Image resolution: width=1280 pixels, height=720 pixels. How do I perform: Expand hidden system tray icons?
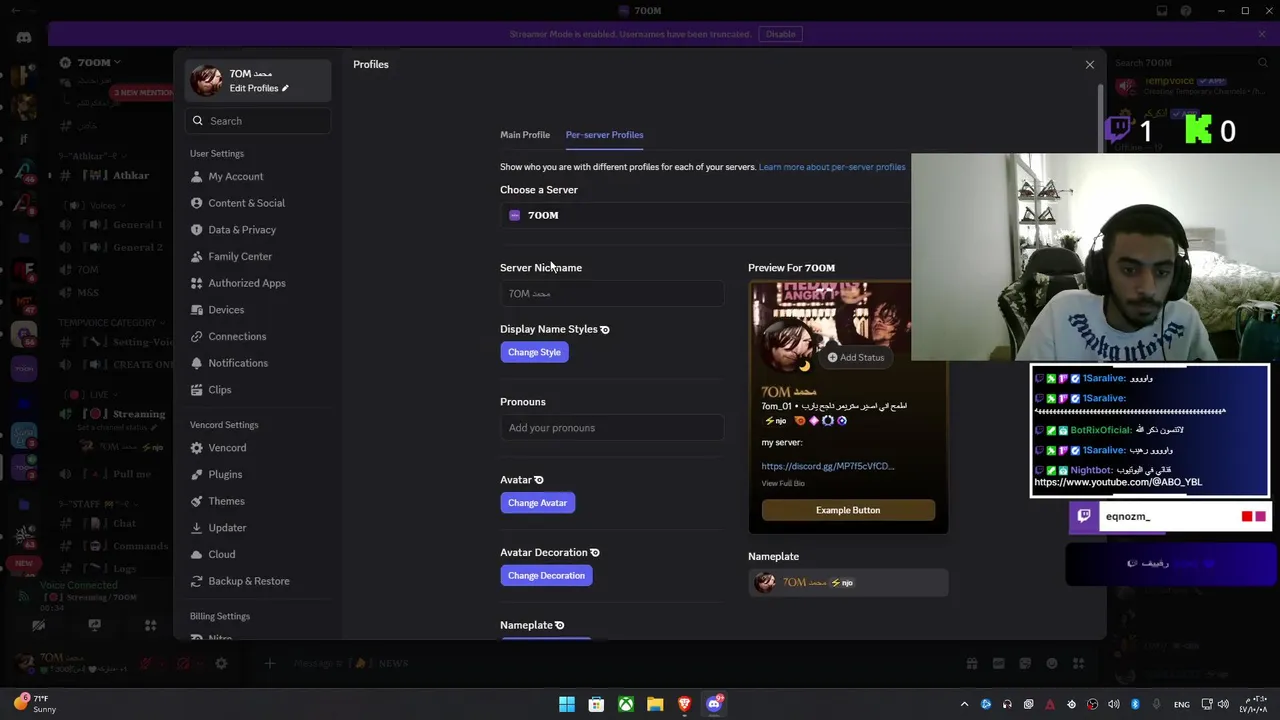tap(964, 704)
